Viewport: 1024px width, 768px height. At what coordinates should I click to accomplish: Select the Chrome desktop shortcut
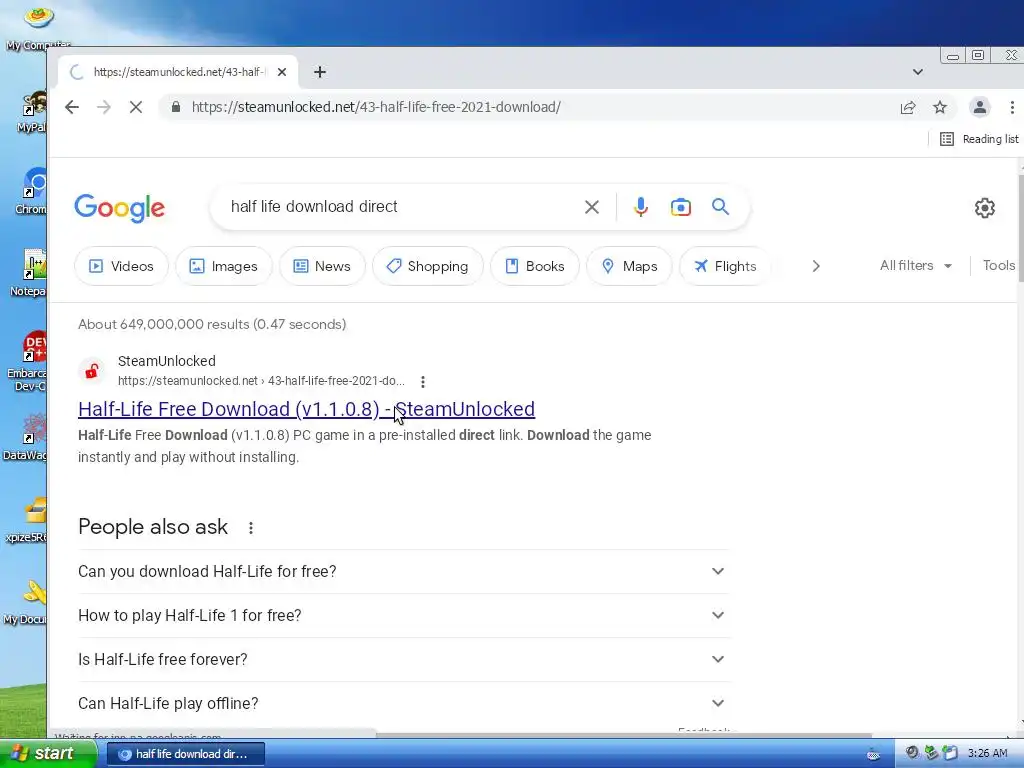[33, 191]
